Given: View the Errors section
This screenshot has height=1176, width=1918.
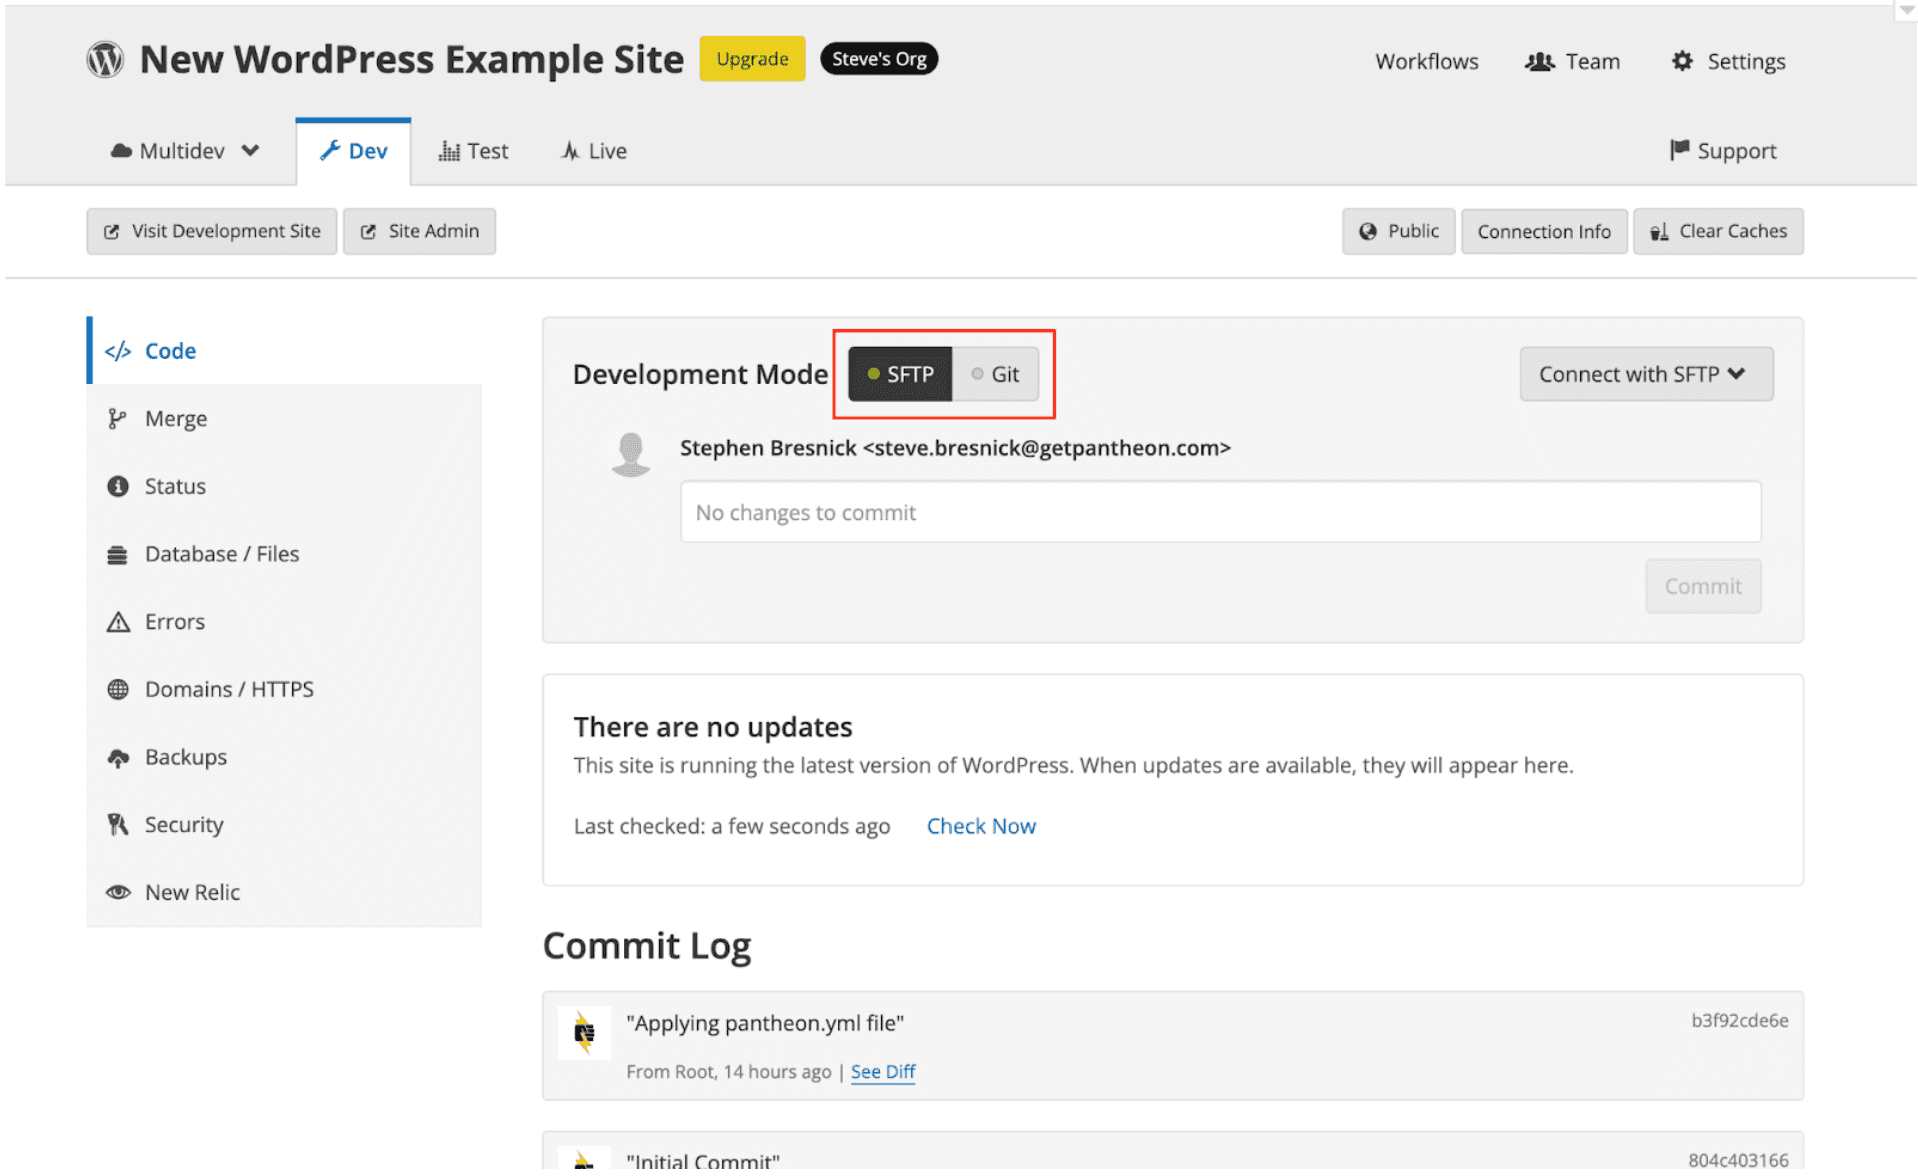Looking at the screenshot, I should tap(175, 621).
